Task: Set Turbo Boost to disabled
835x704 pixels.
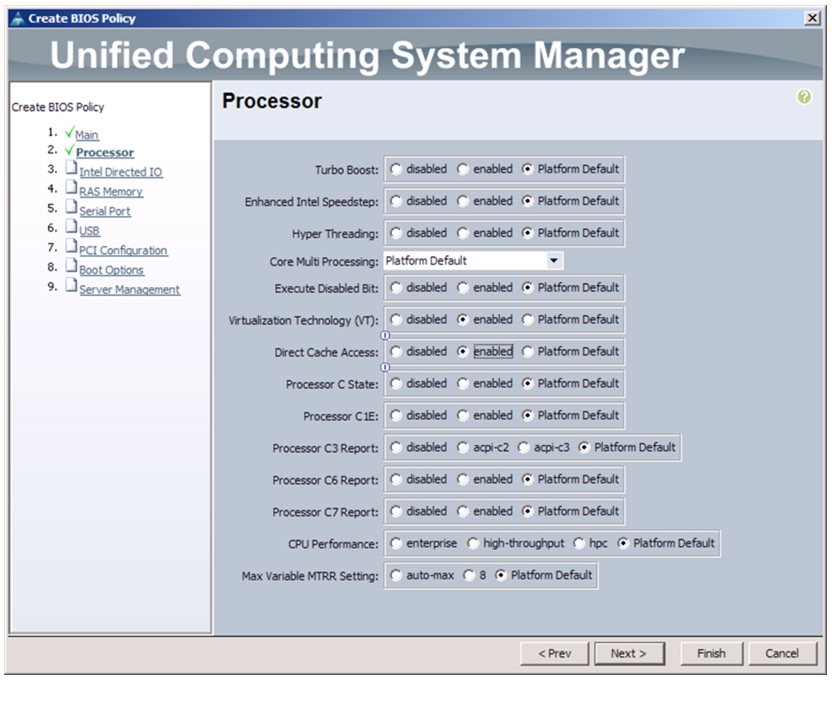Action: (x=396, y=169)
